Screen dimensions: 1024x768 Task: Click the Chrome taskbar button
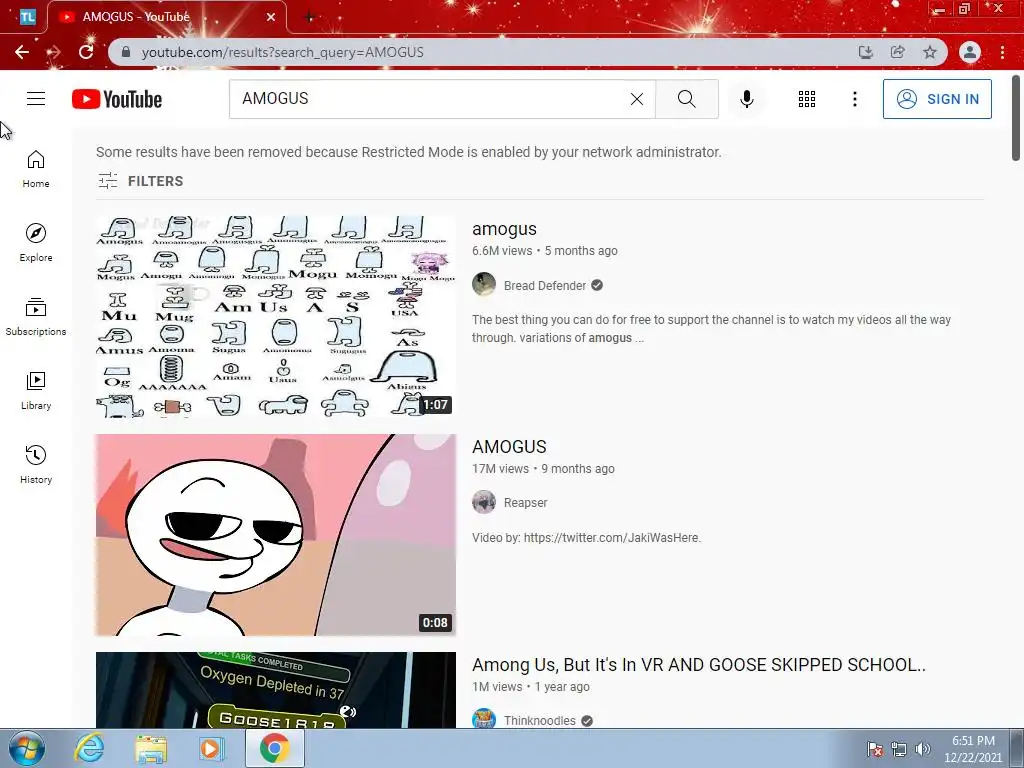(x=275, y=748)
